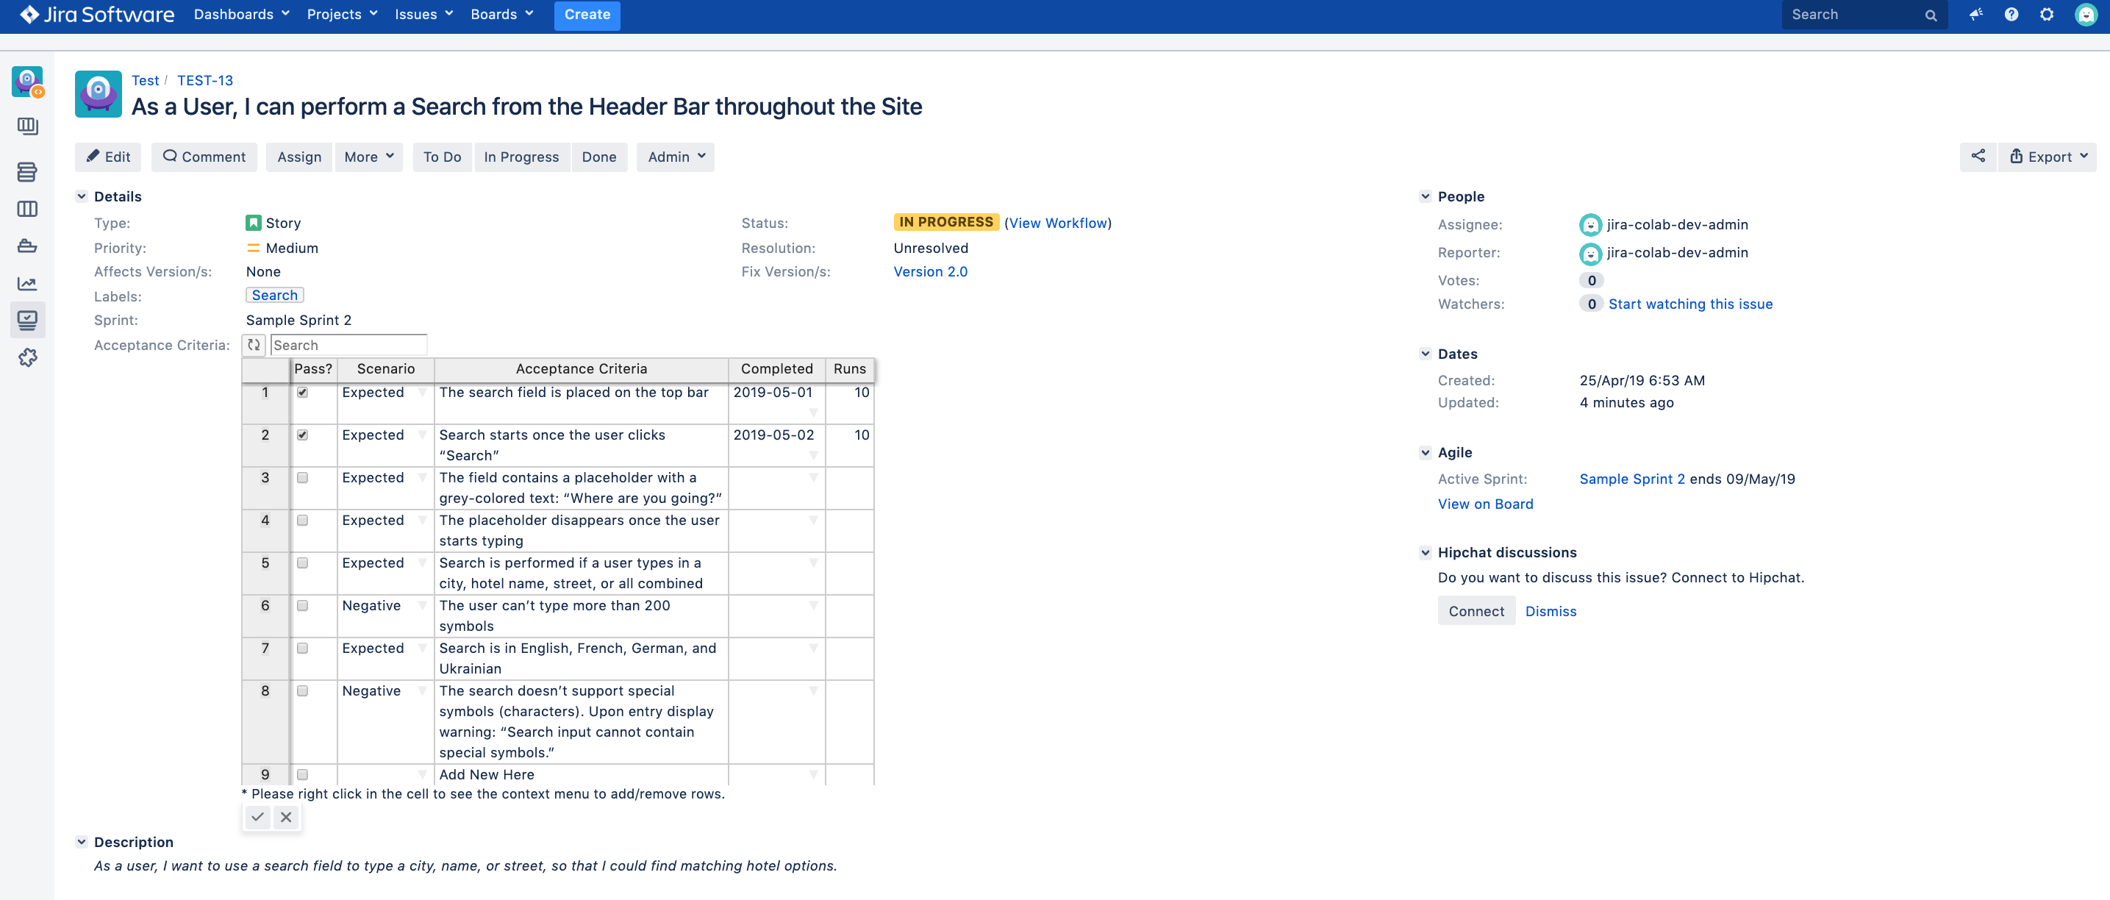Open the Active sprints board sidebar icon
This screenshot has height=900, width=2110.
pyautogui.click(x=27, y=209)
